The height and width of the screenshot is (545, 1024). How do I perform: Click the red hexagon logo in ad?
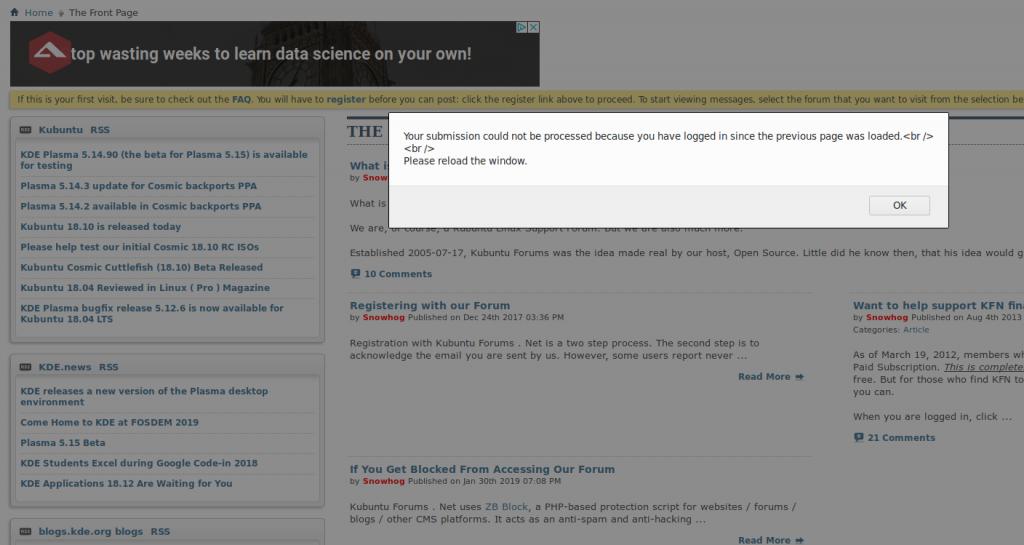tap(49, 53)
